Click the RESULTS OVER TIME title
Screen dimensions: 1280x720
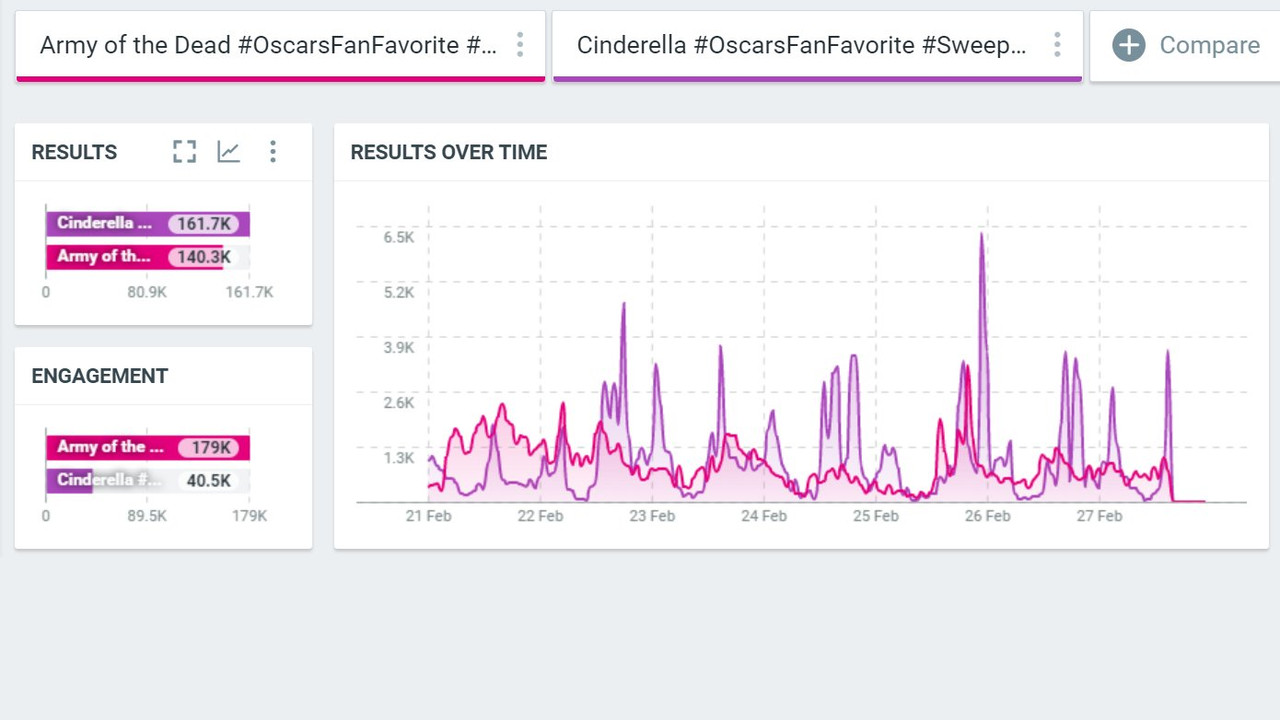[449, 152]
